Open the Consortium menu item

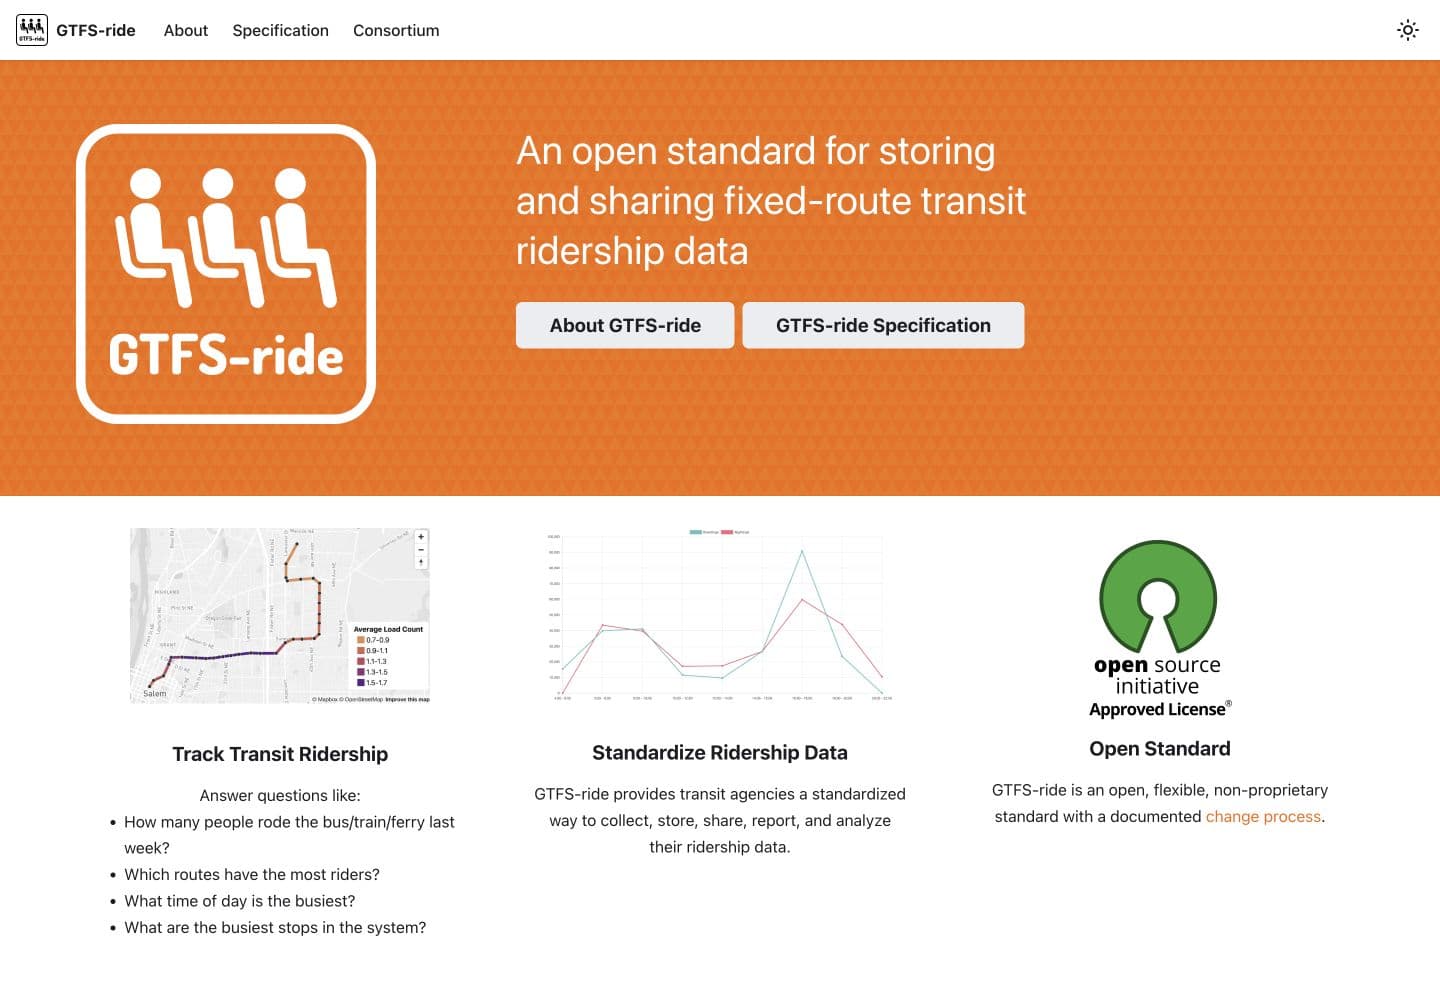pos(396,30)
